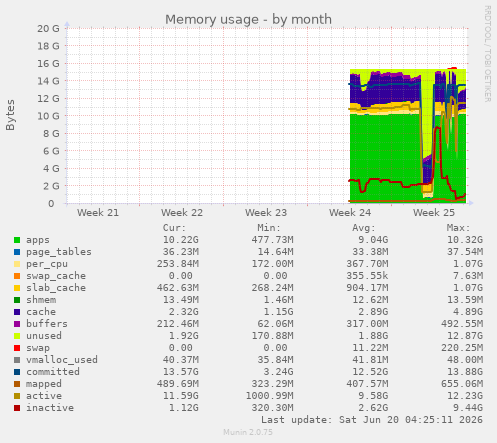Click the yellow slab_cache legend swatch

pos(17,288)
